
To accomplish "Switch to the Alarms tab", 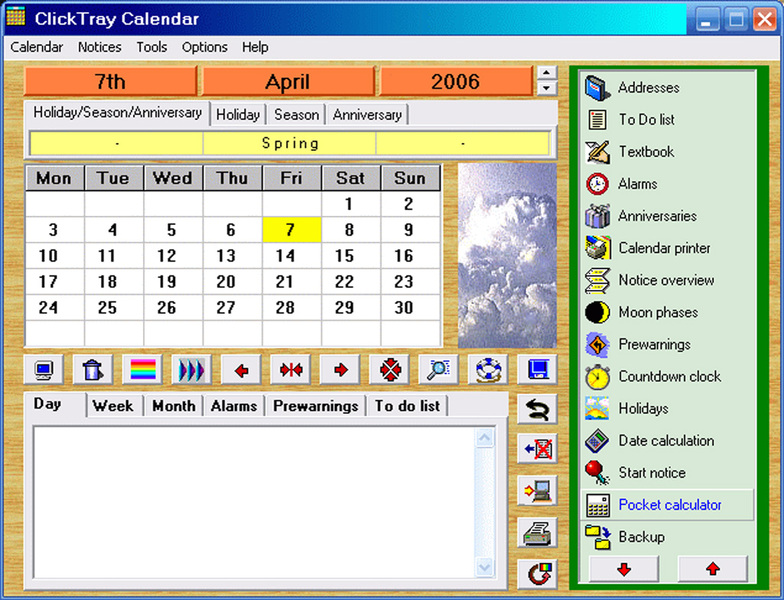I will click(x=234, y=406).
